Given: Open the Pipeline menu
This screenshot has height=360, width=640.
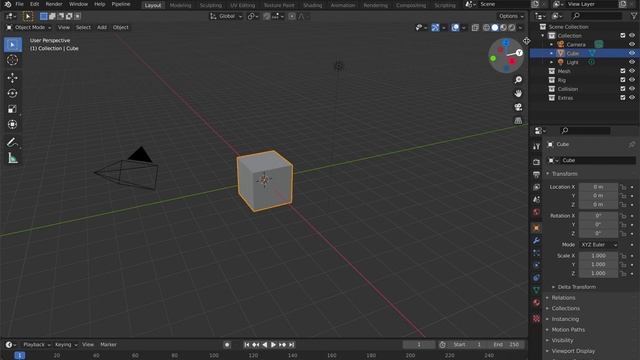Looking at the screenshot, I should pyautogui.click(x=121, y=4).
